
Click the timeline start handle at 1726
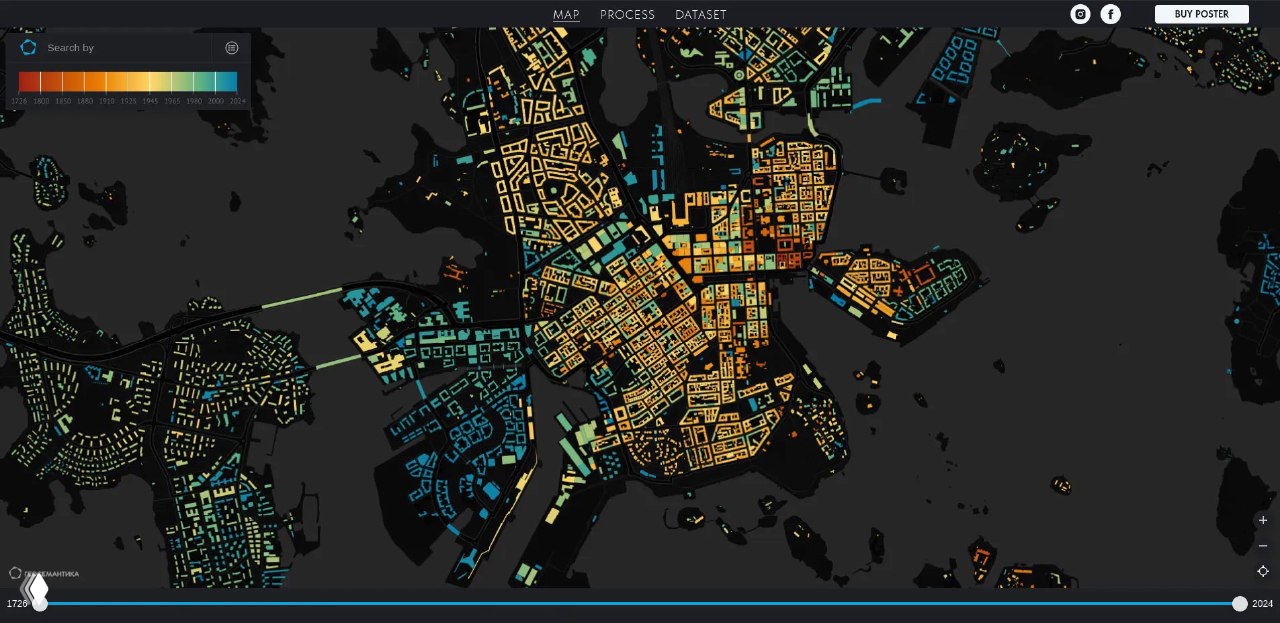(39, 603)
